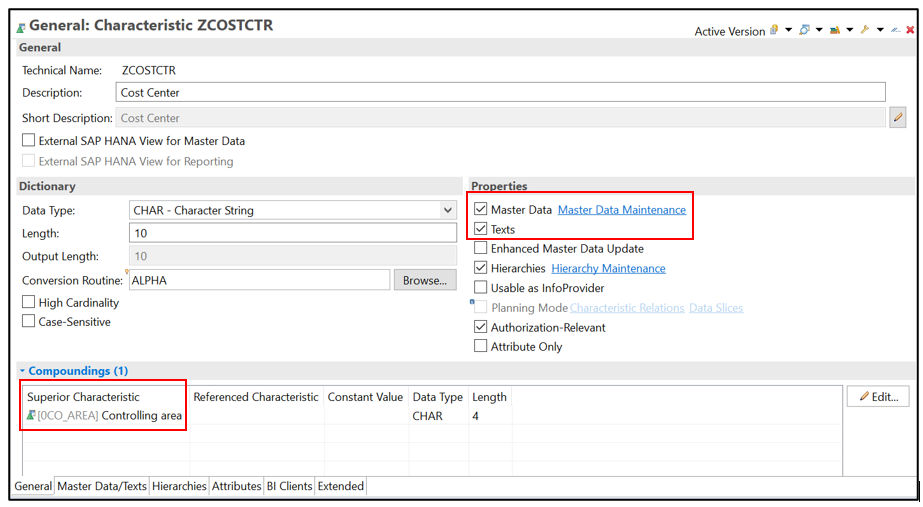The image size is (923, 507).
Task: Click the Referenced Characteristic column header
Action: pyautogui.click(x=255, y=397)
